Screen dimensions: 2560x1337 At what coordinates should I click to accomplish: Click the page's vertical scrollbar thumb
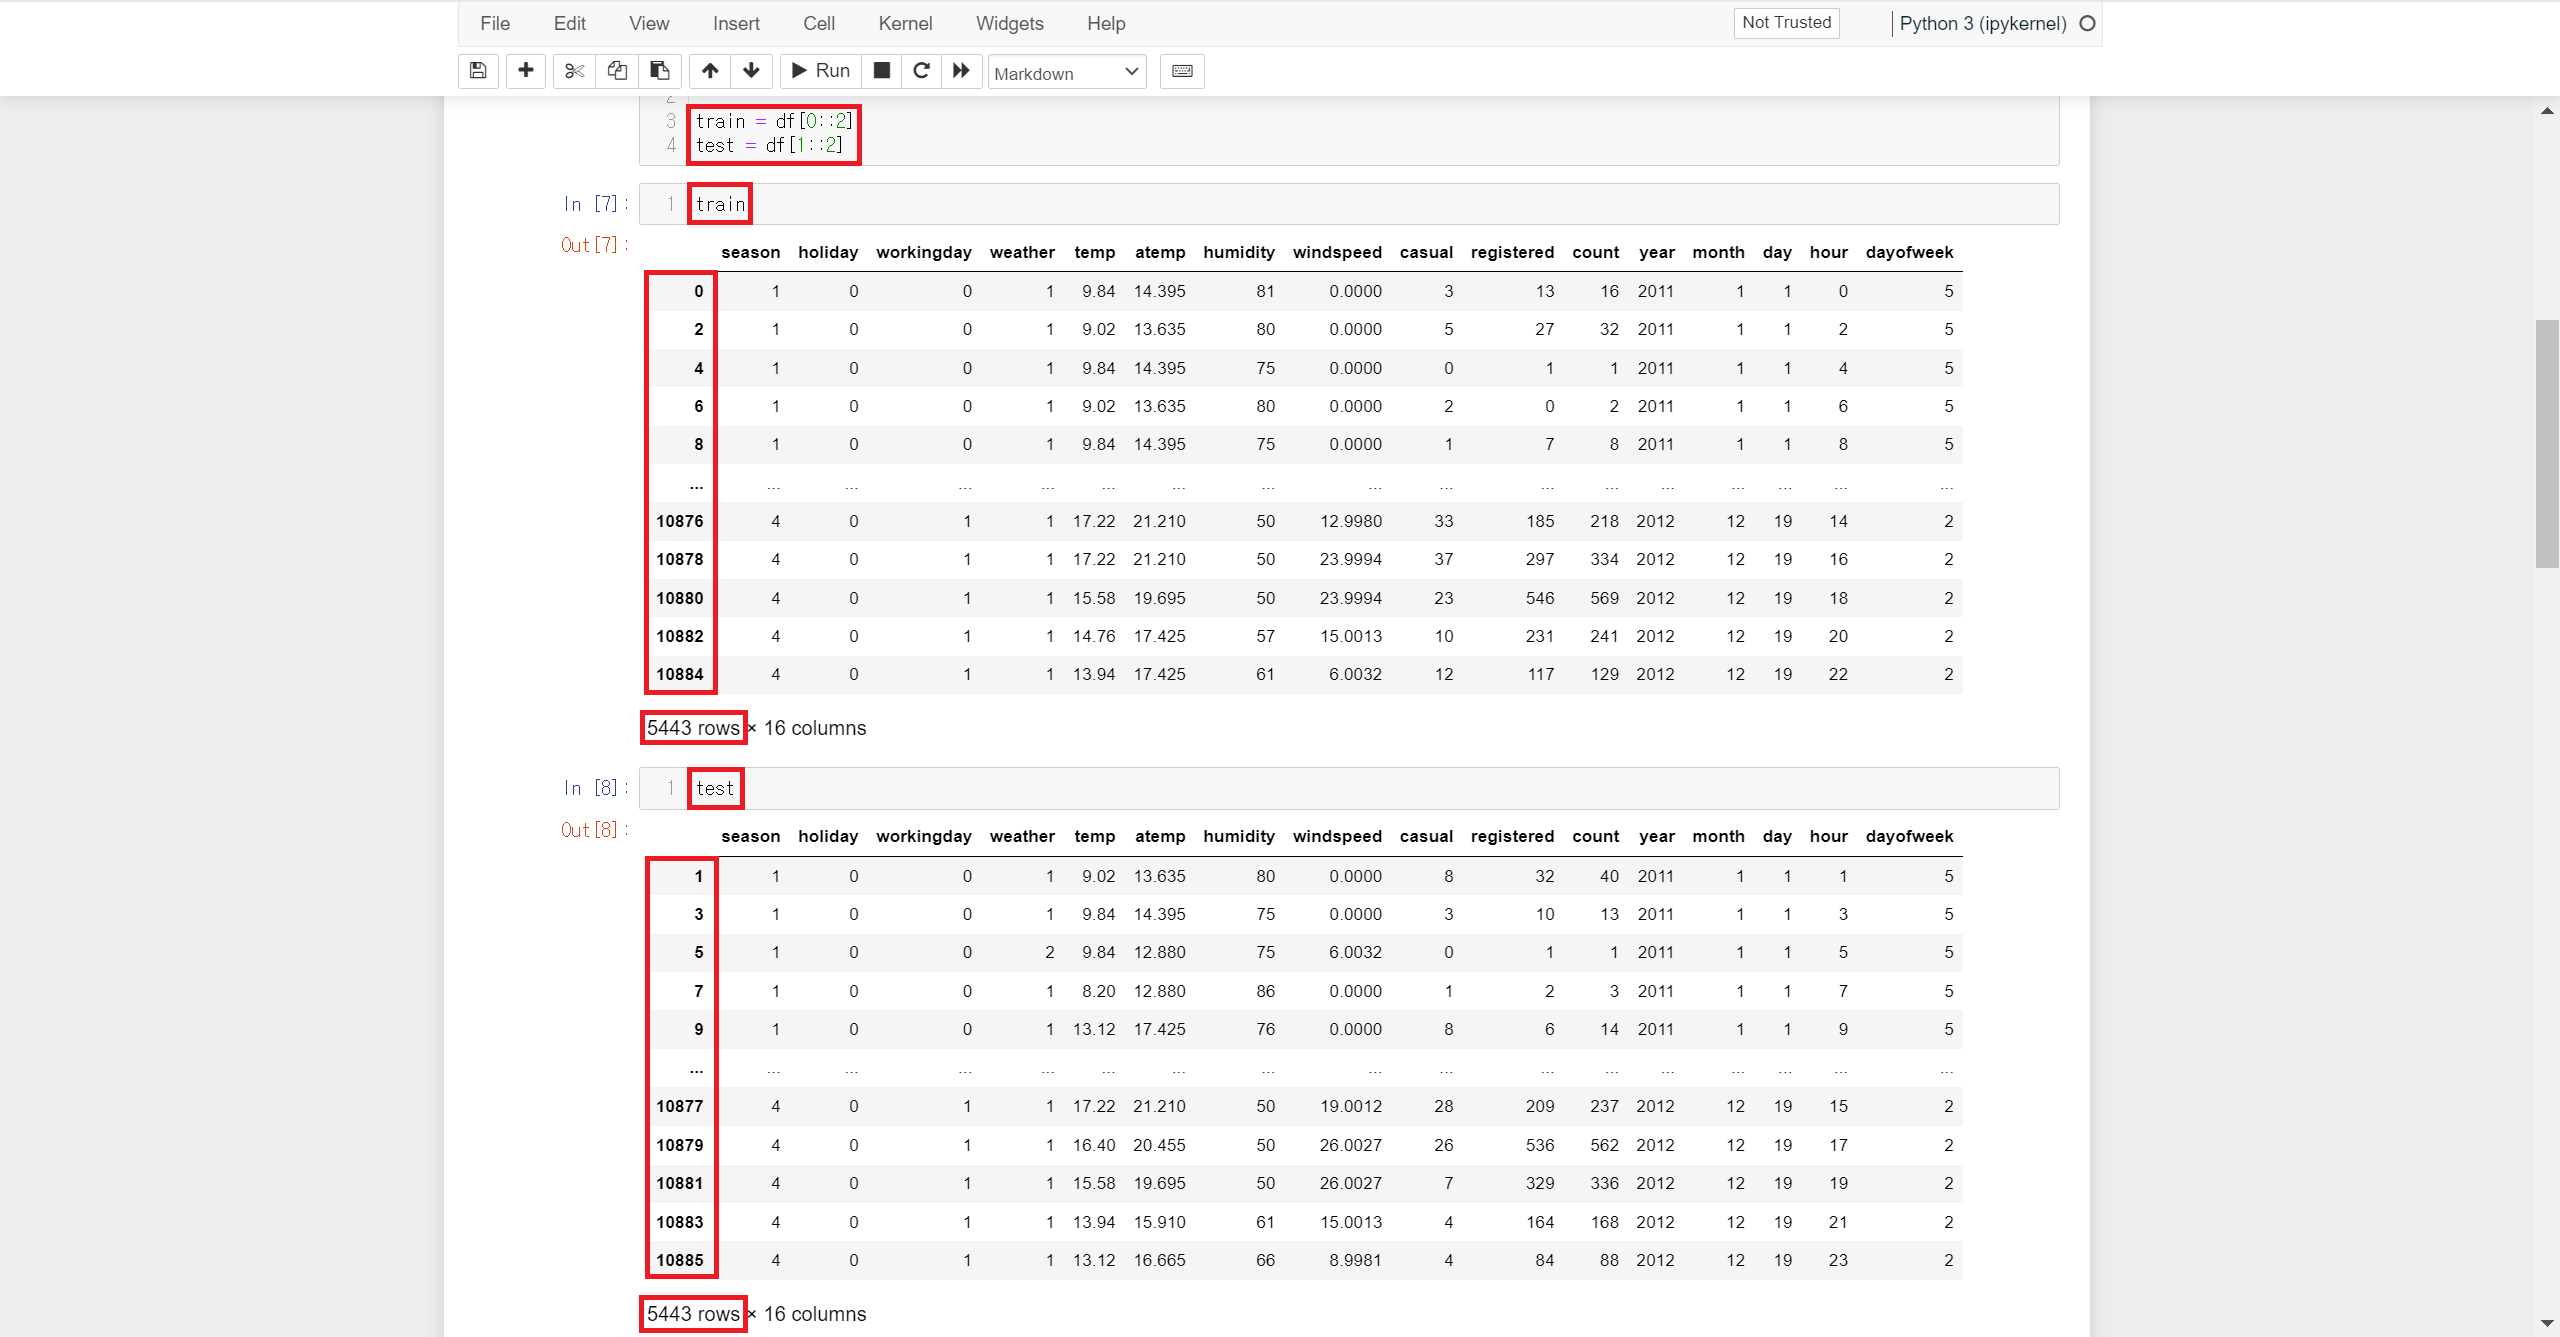(x=2546, y=444)
